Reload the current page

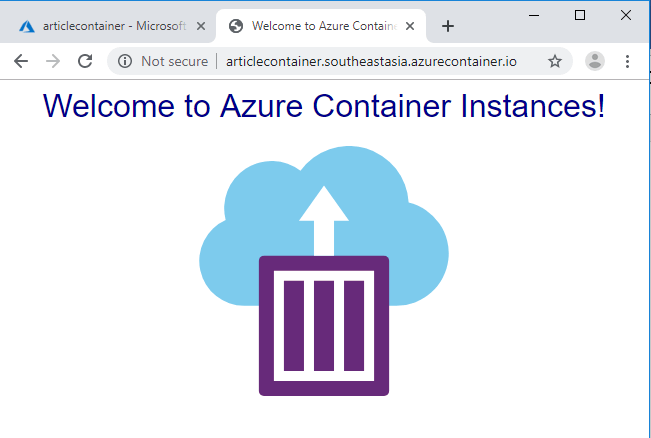[x=85, y=61]
